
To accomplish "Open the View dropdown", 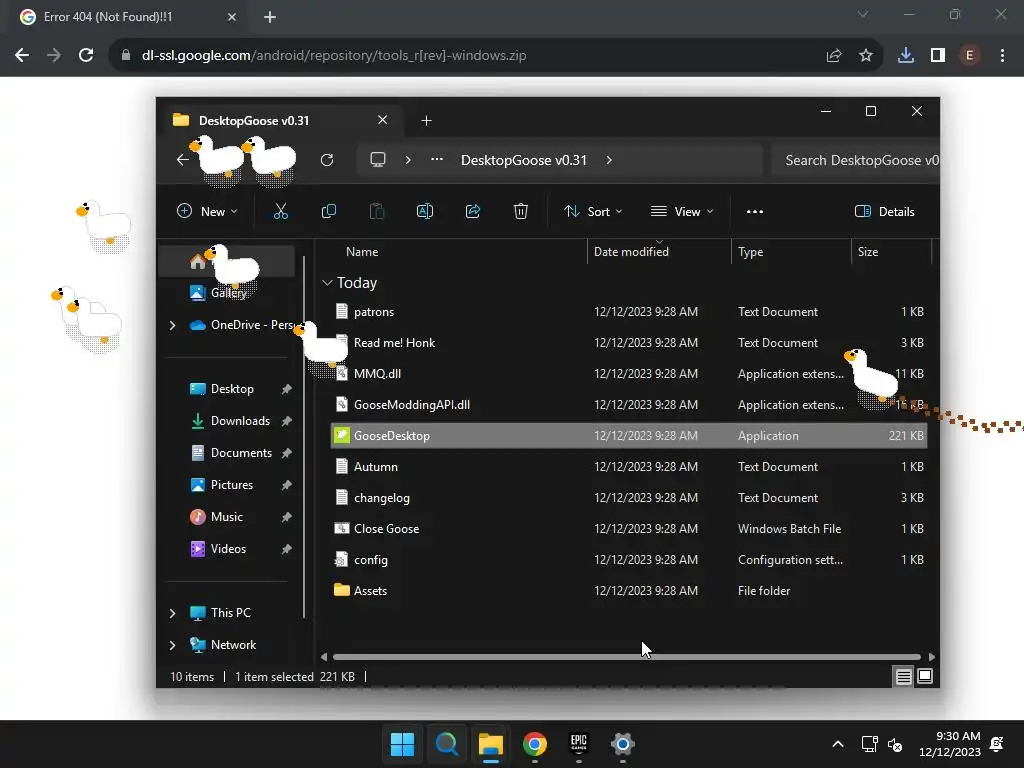I will 682,212.
